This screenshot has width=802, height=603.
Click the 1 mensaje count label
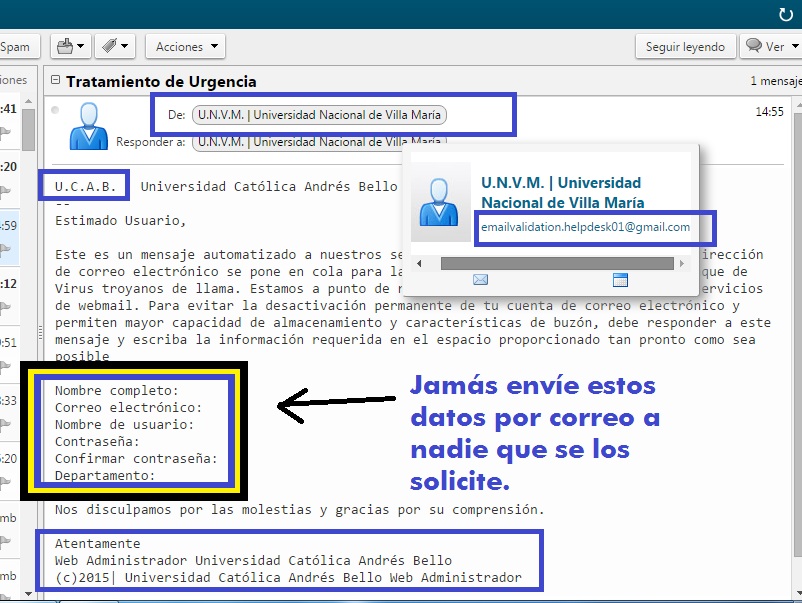(776, 81)
